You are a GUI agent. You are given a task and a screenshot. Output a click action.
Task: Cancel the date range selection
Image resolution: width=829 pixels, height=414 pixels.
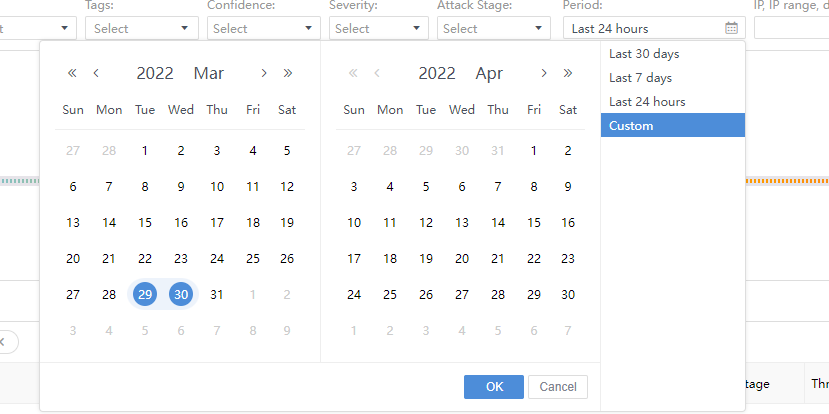click(559, 387)
